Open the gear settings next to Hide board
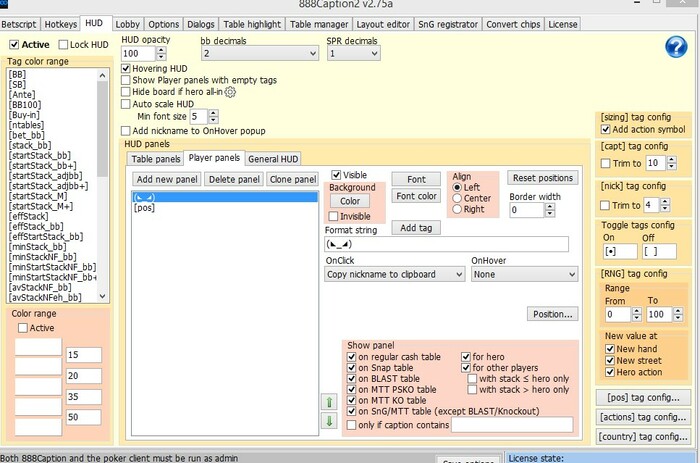700x463 pixels. pyautogui.click(x=230, y=92)
